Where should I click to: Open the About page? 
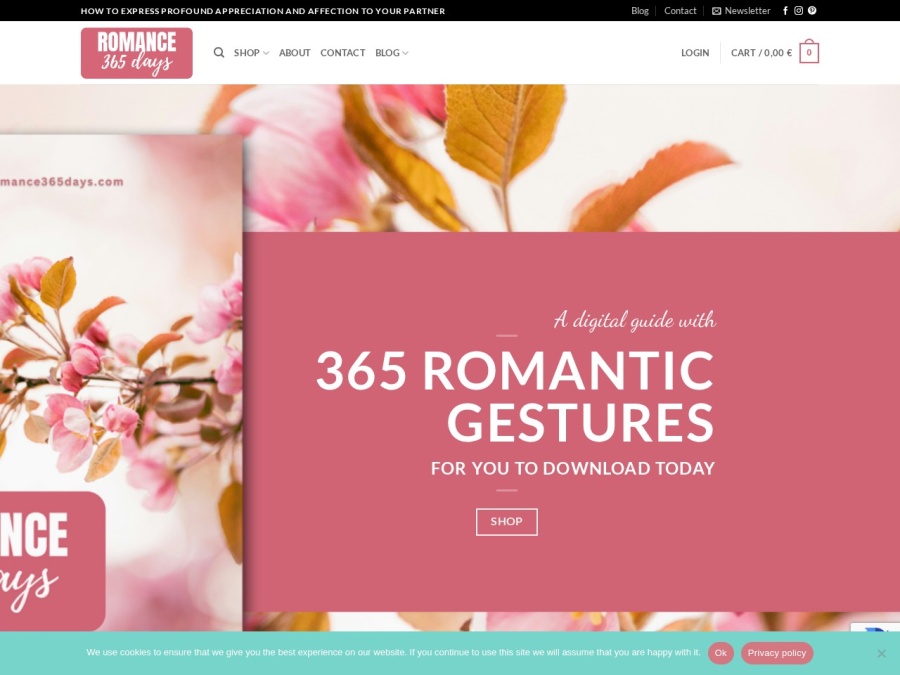tap(294, 53)
